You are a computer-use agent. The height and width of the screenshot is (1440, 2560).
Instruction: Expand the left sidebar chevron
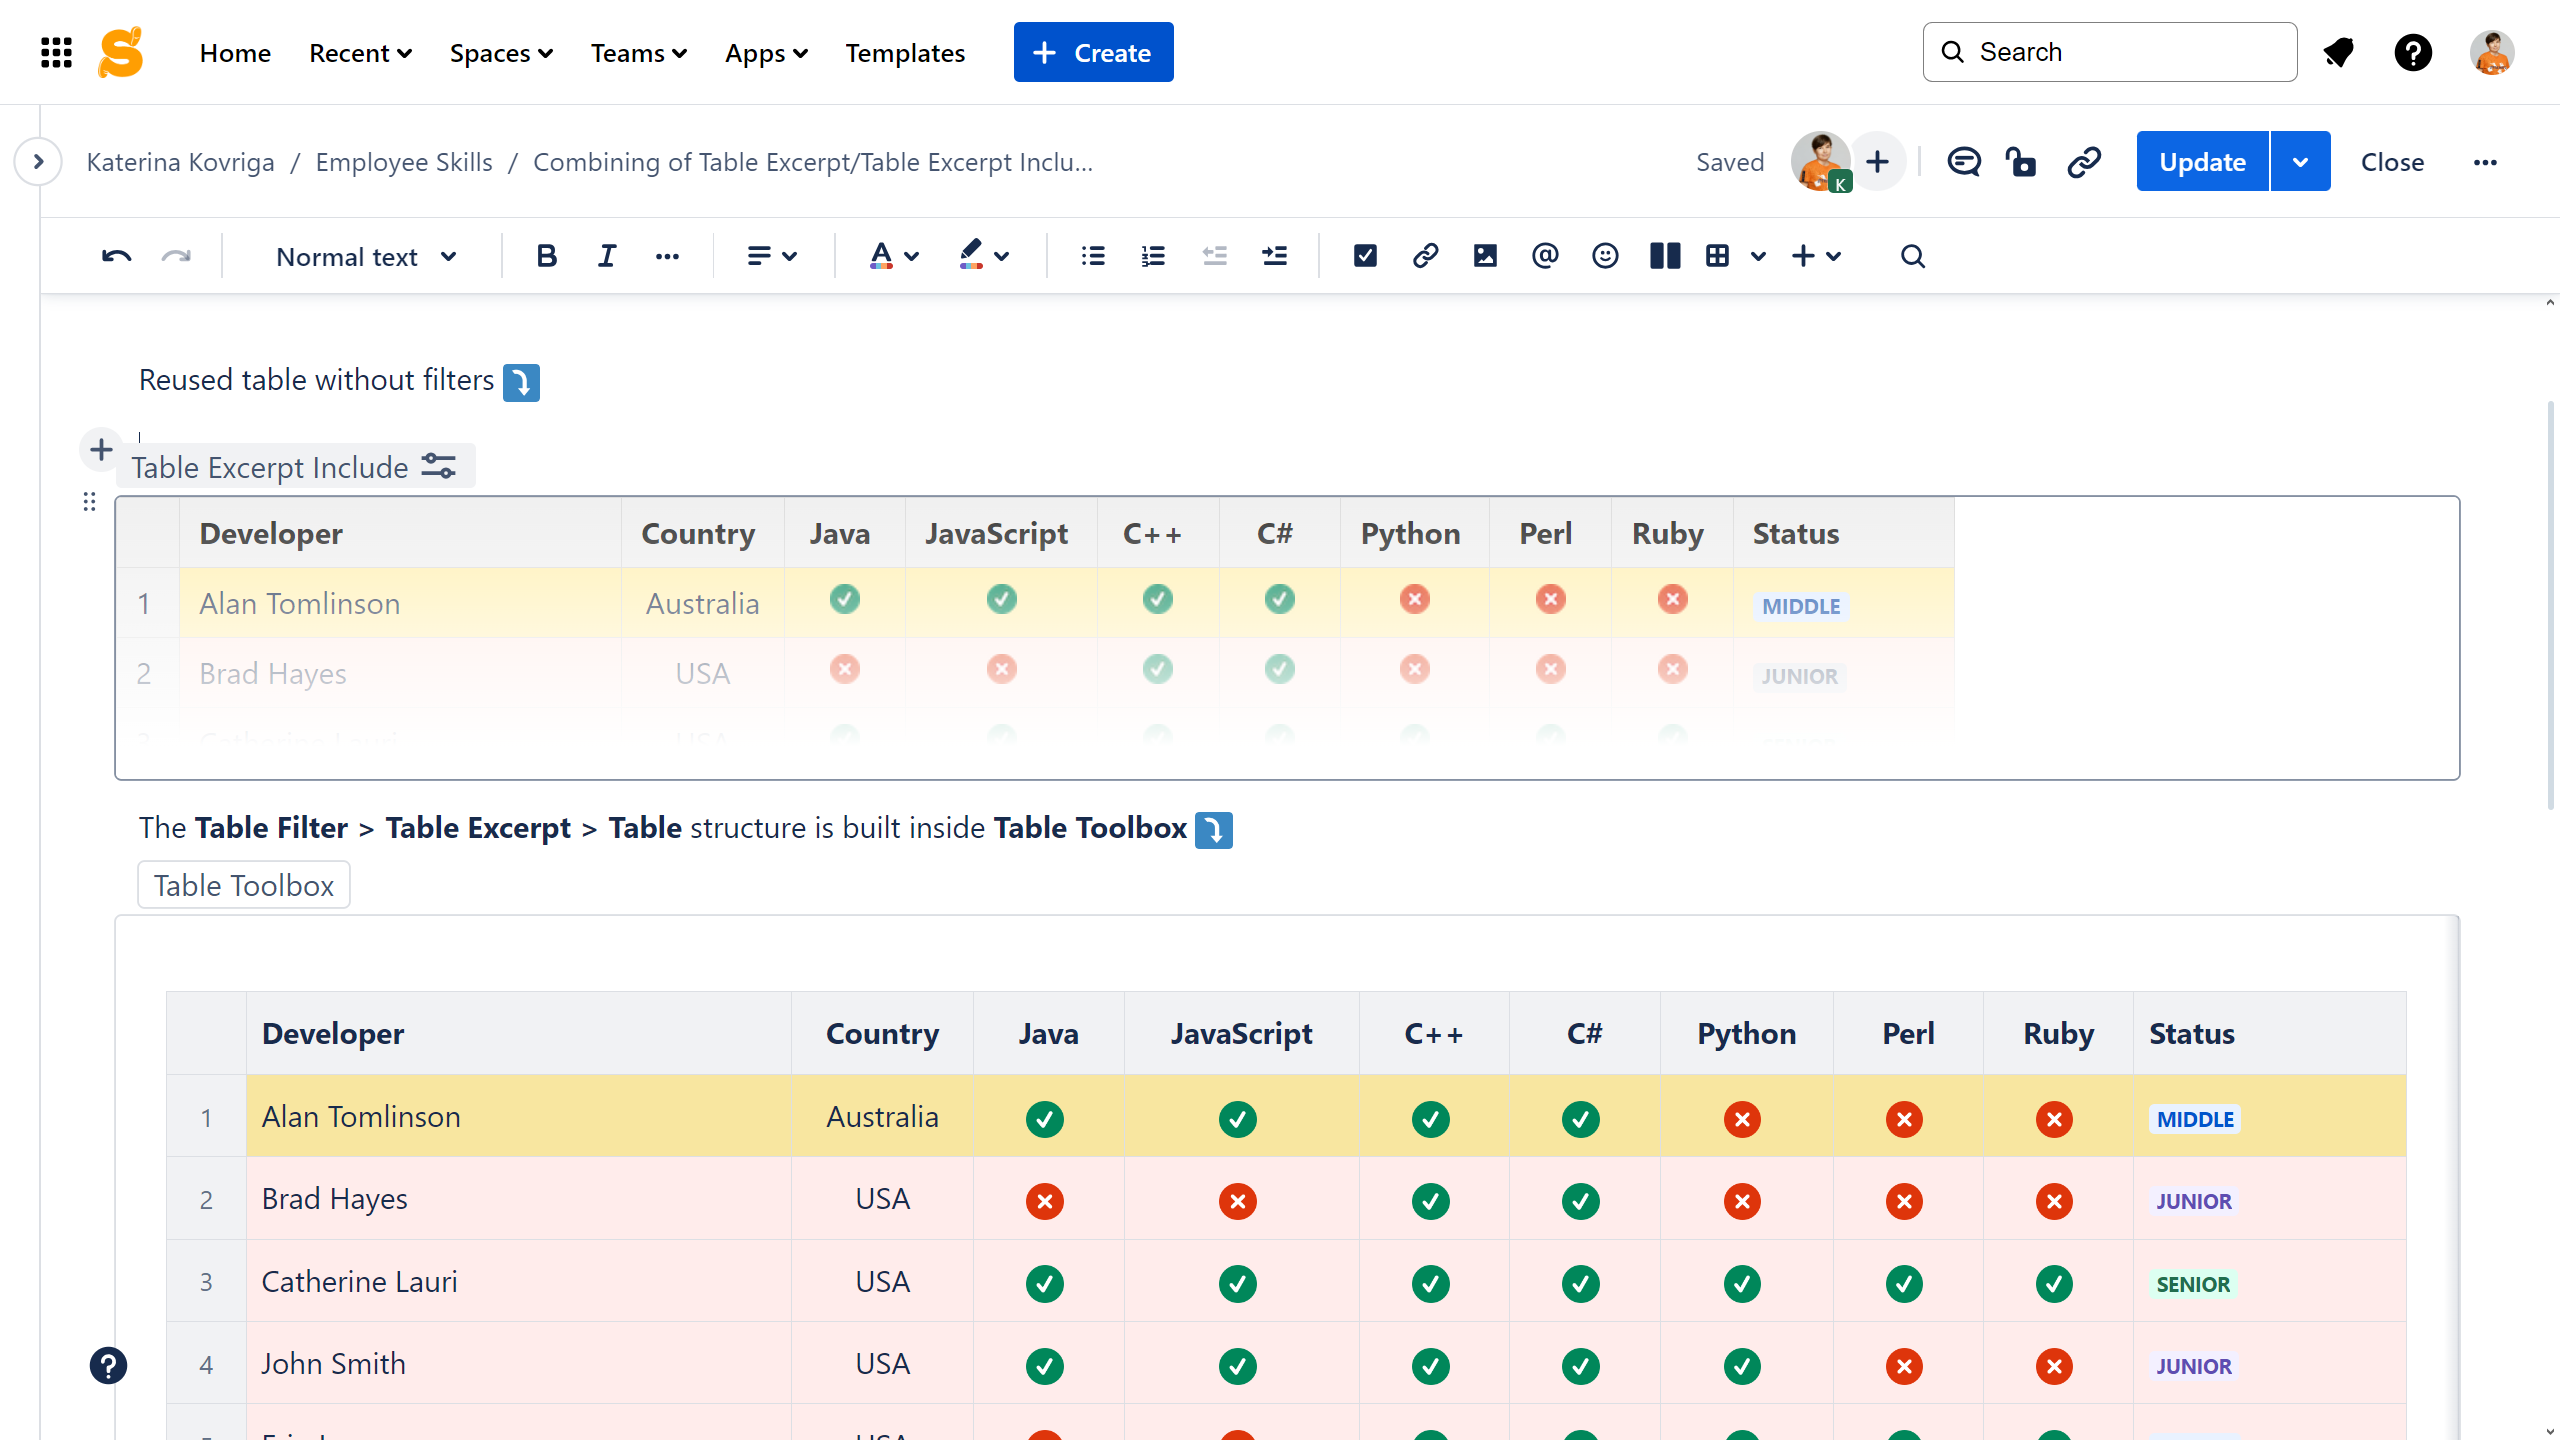38,161
